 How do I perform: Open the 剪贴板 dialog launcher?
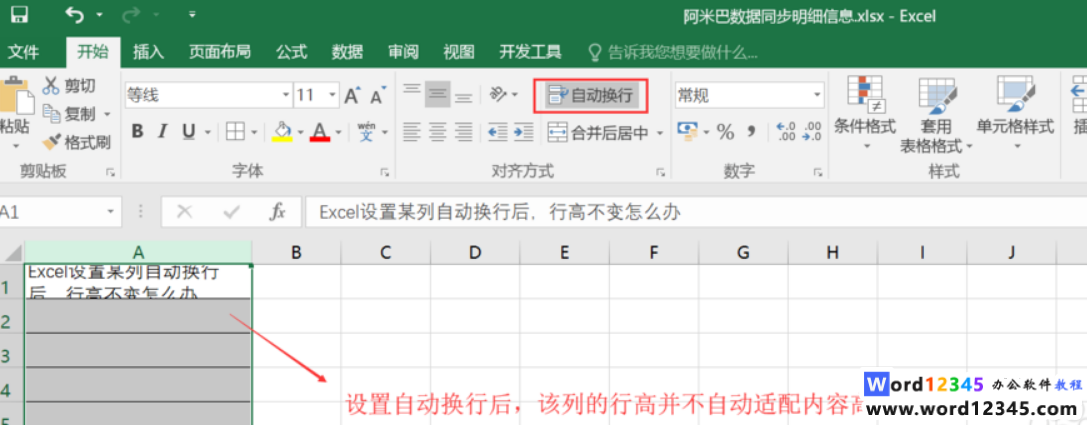click(x=110, y=173)
